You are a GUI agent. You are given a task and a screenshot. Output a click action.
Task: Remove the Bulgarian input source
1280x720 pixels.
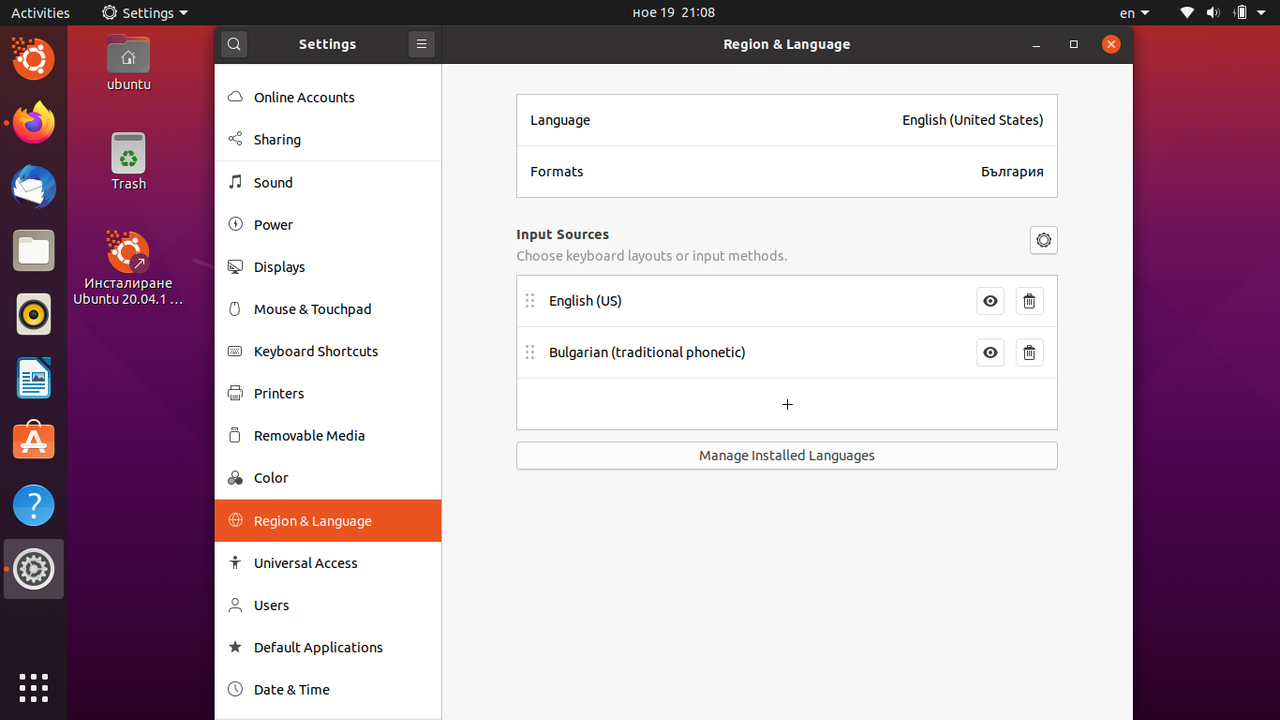(x=1029, y=352)
